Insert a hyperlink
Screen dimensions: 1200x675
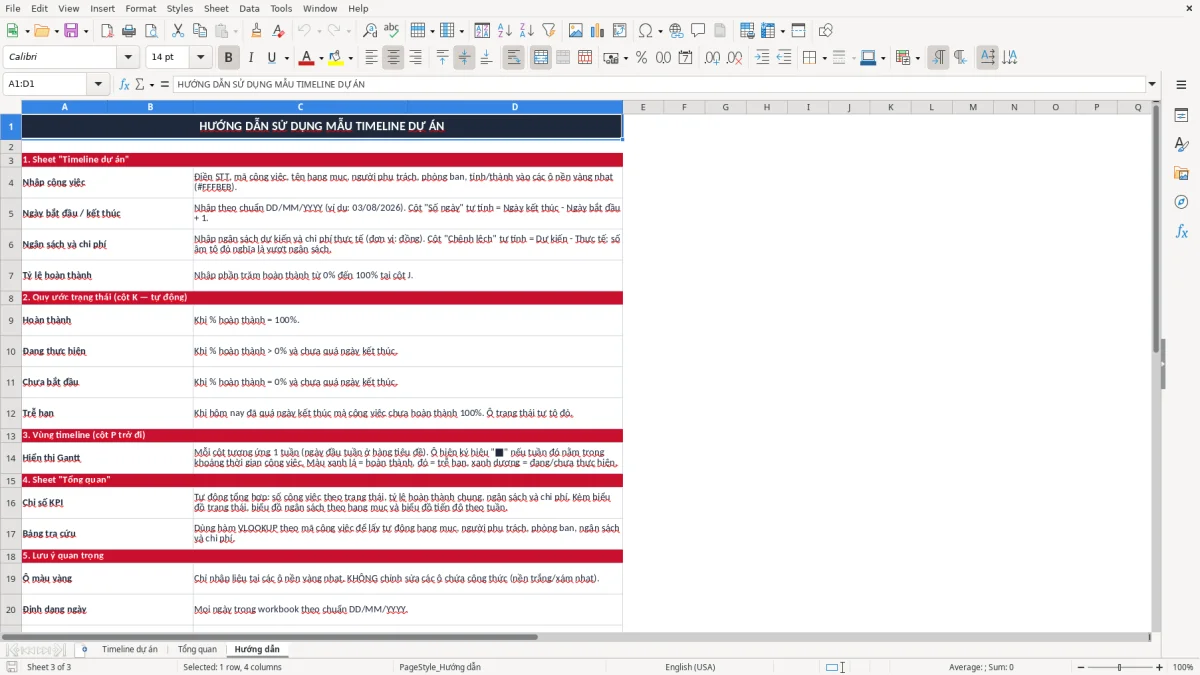pyautogui.click(x=676, y=31)
